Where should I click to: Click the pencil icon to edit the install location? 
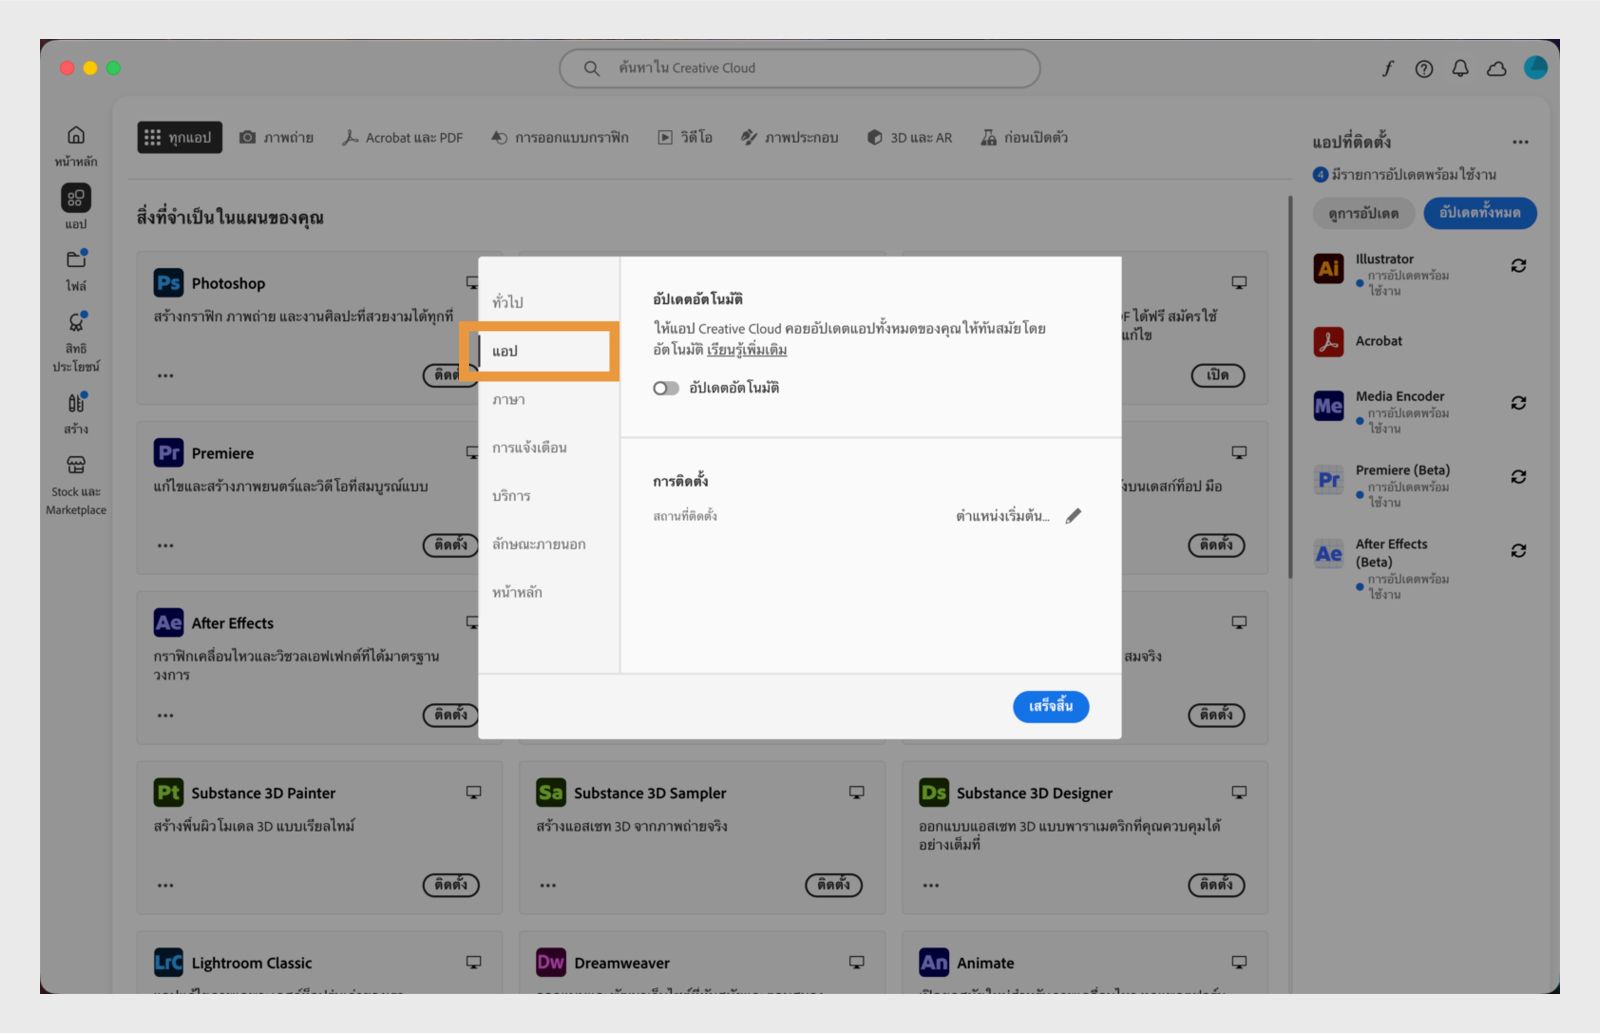(x=1073, y=516)
